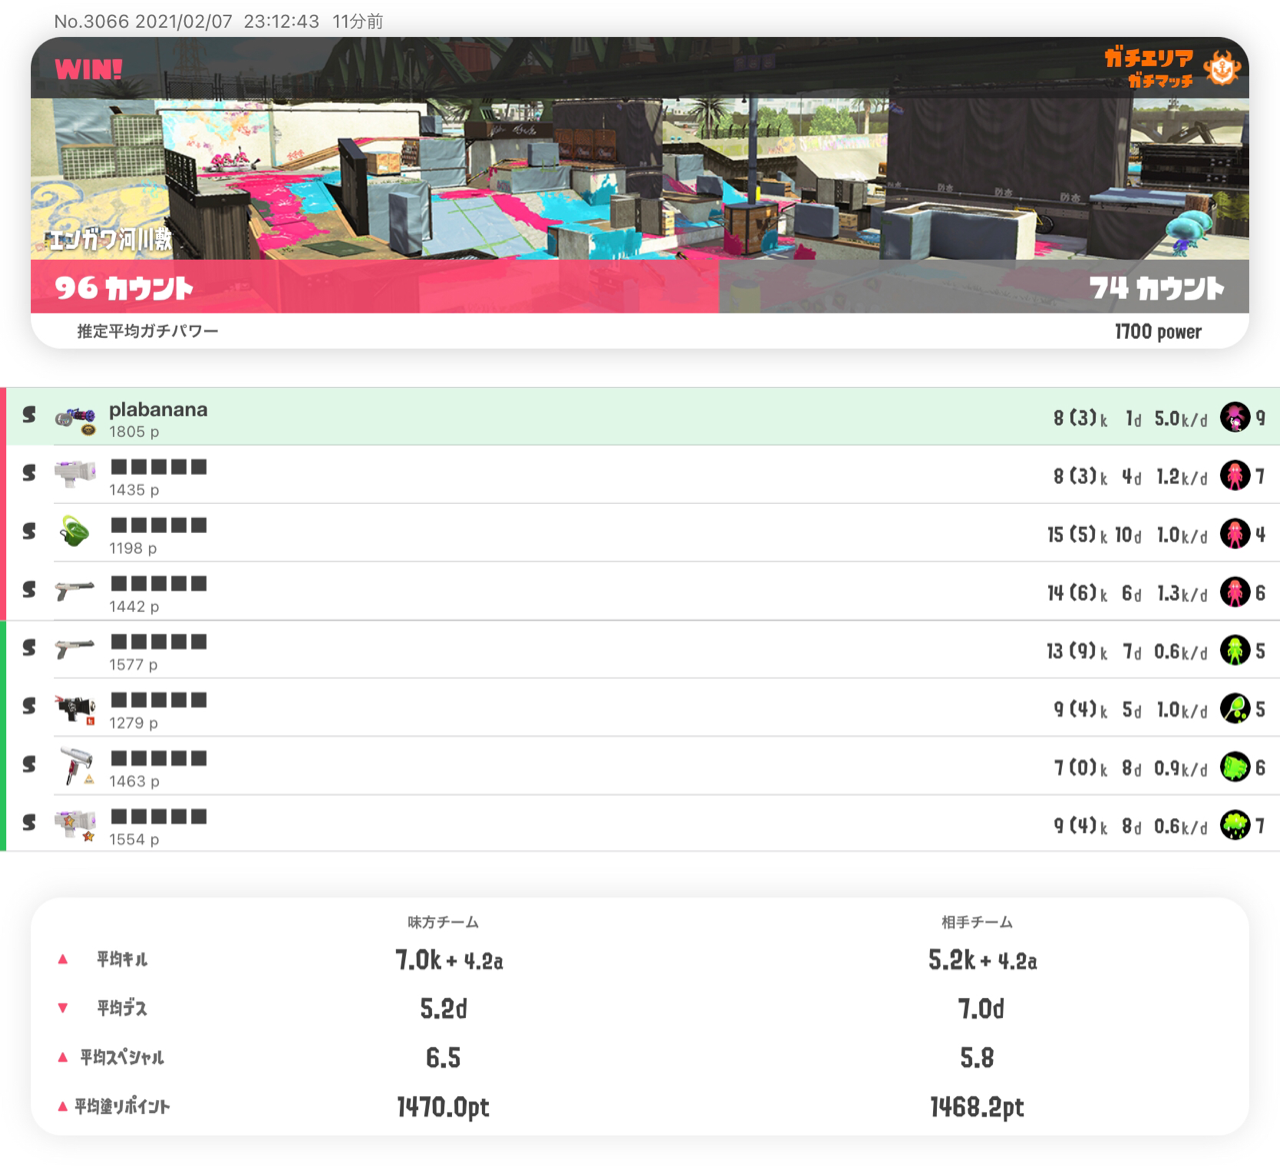Click plabanana's splatling weapon icon
Viewport: 1280px width, 1168px height.
(x=75, y=418)
